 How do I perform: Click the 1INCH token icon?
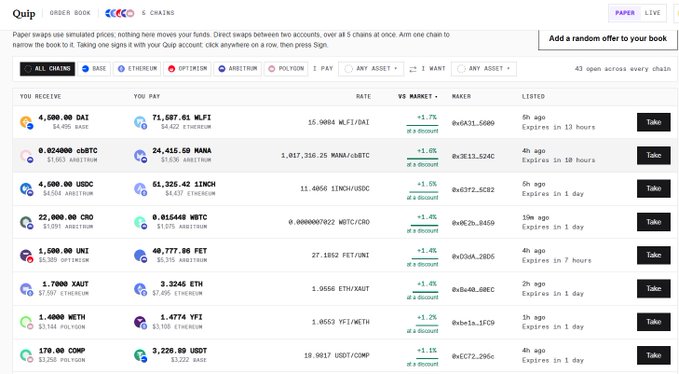pos(140,189)
